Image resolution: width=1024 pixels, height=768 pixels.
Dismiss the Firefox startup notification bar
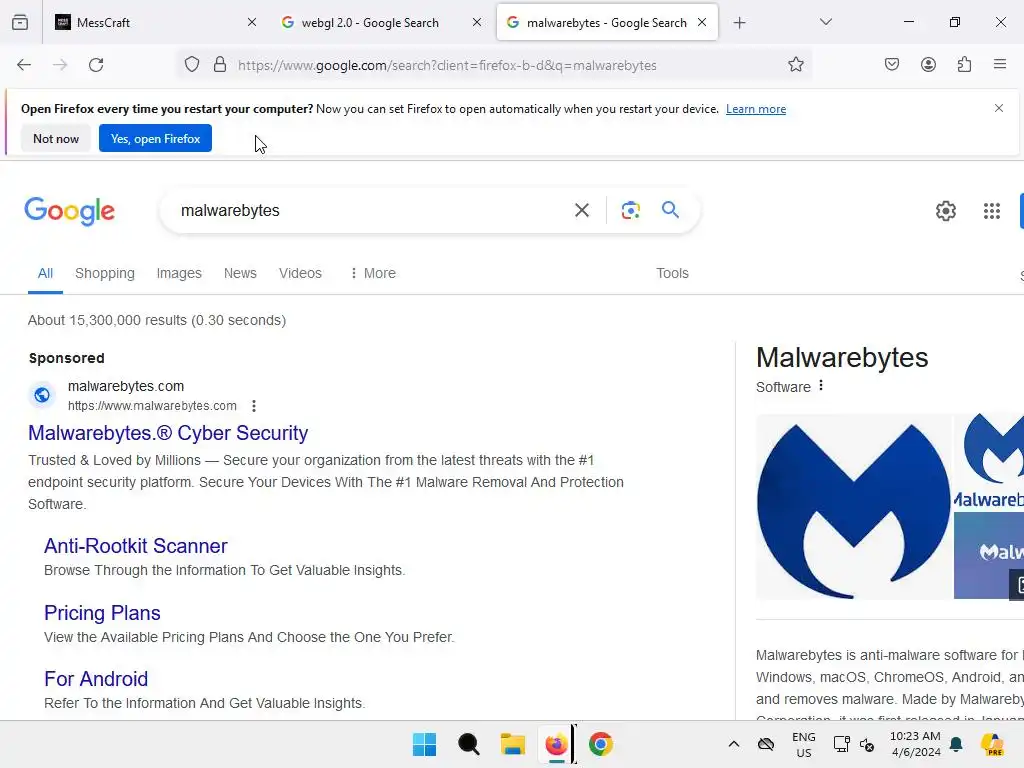coord(999,108)
